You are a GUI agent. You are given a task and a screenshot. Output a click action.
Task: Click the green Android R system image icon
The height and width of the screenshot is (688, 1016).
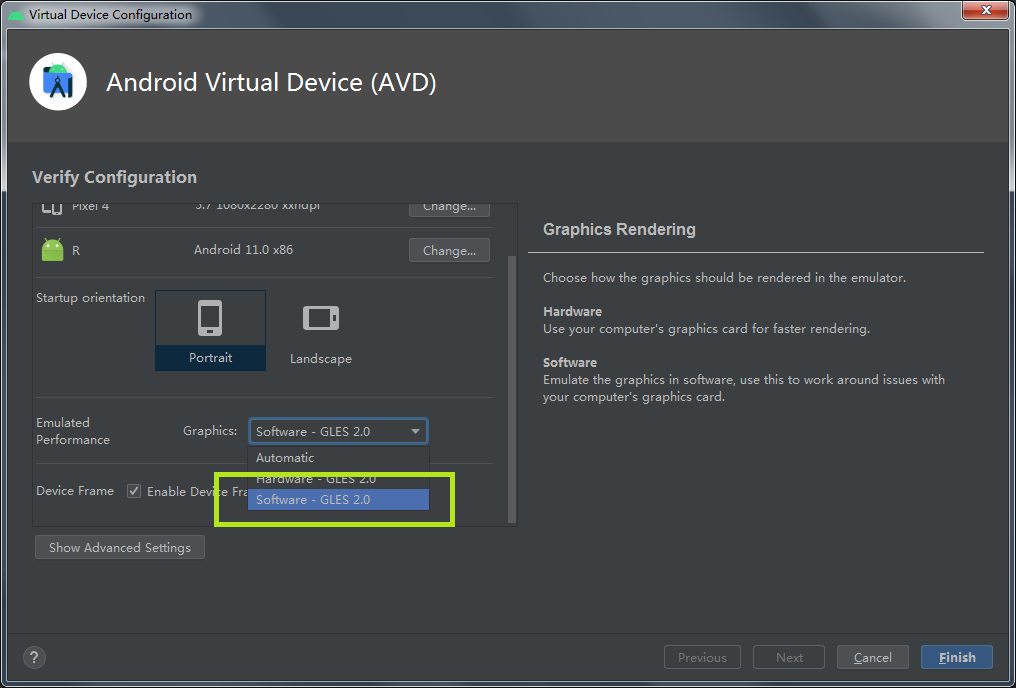(x=52, y=249)
